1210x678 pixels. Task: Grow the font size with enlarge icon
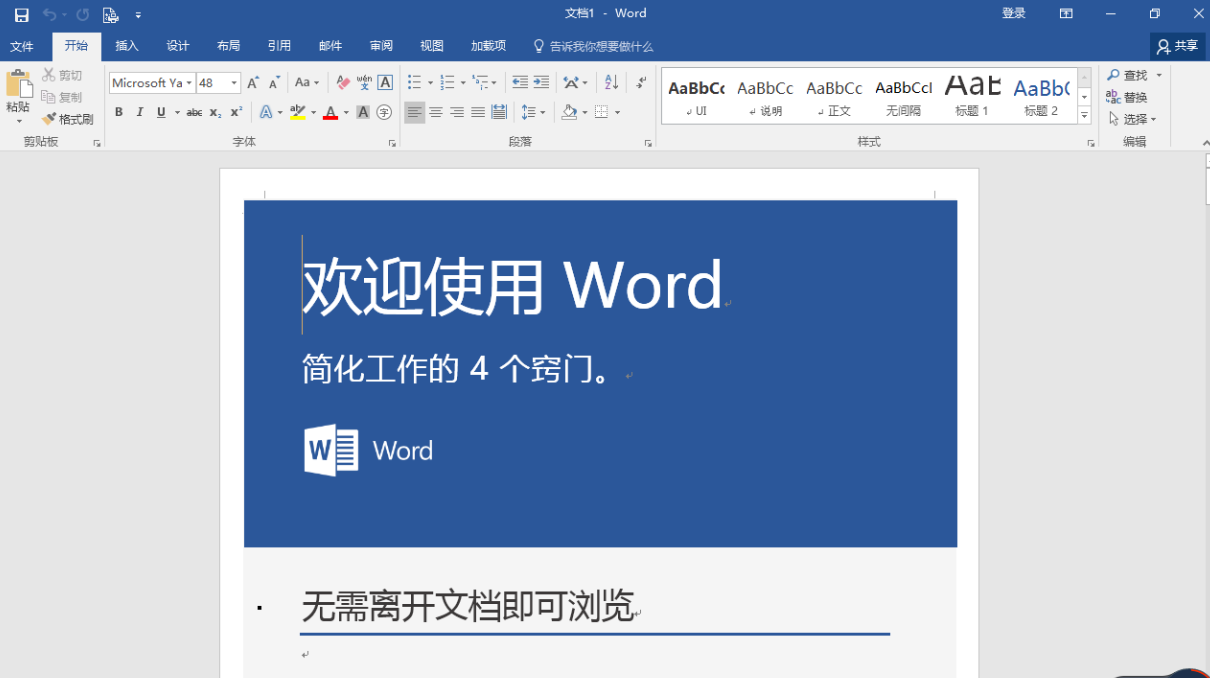(x=253, y=83)
